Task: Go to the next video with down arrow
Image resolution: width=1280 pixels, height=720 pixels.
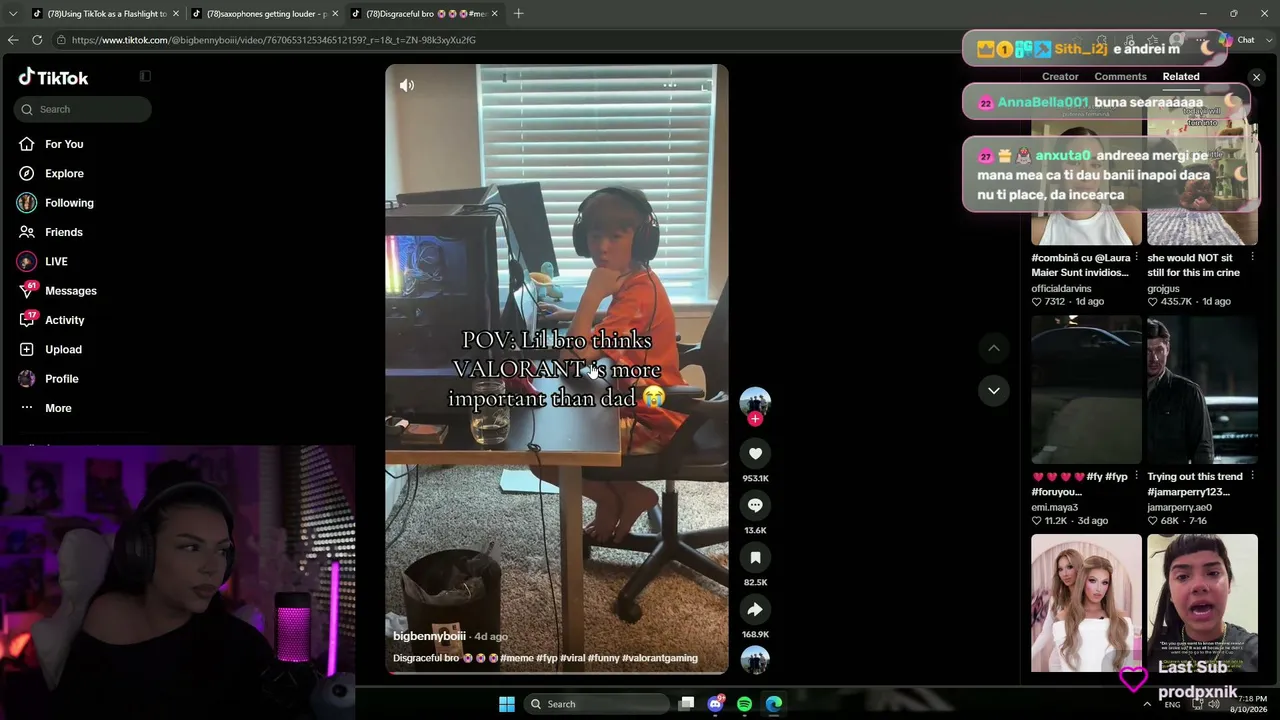Action: [x=994, y=391]
